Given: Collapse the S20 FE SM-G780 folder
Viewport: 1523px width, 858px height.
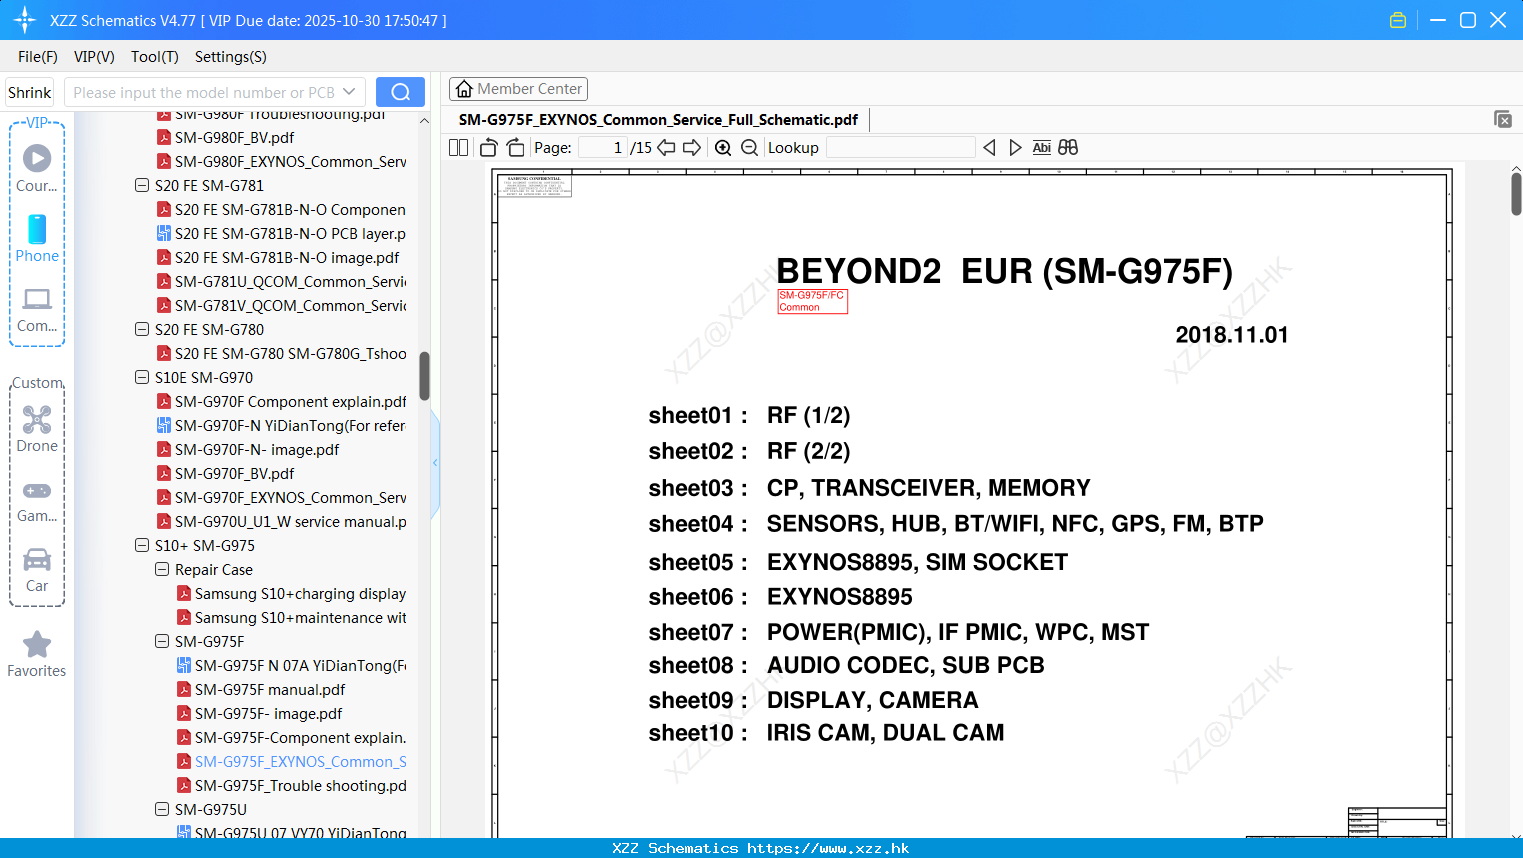Looking at the screenshot, I should [x=141, y=330].
